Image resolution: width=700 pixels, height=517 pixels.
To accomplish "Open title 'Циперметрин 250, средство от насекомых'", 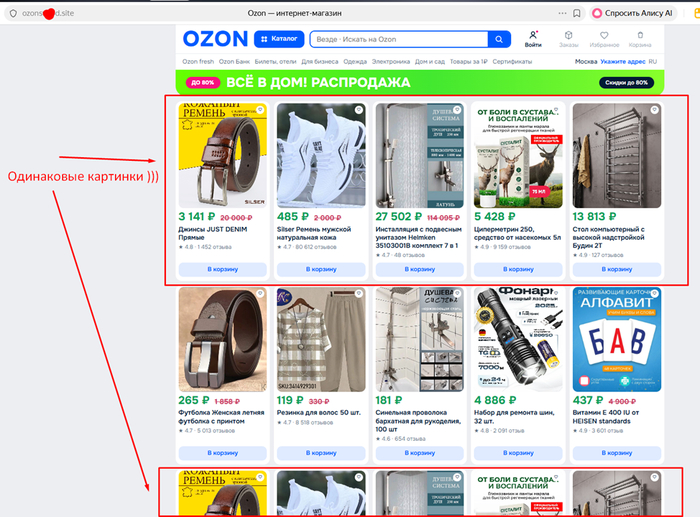I will [x=517, y=233].
